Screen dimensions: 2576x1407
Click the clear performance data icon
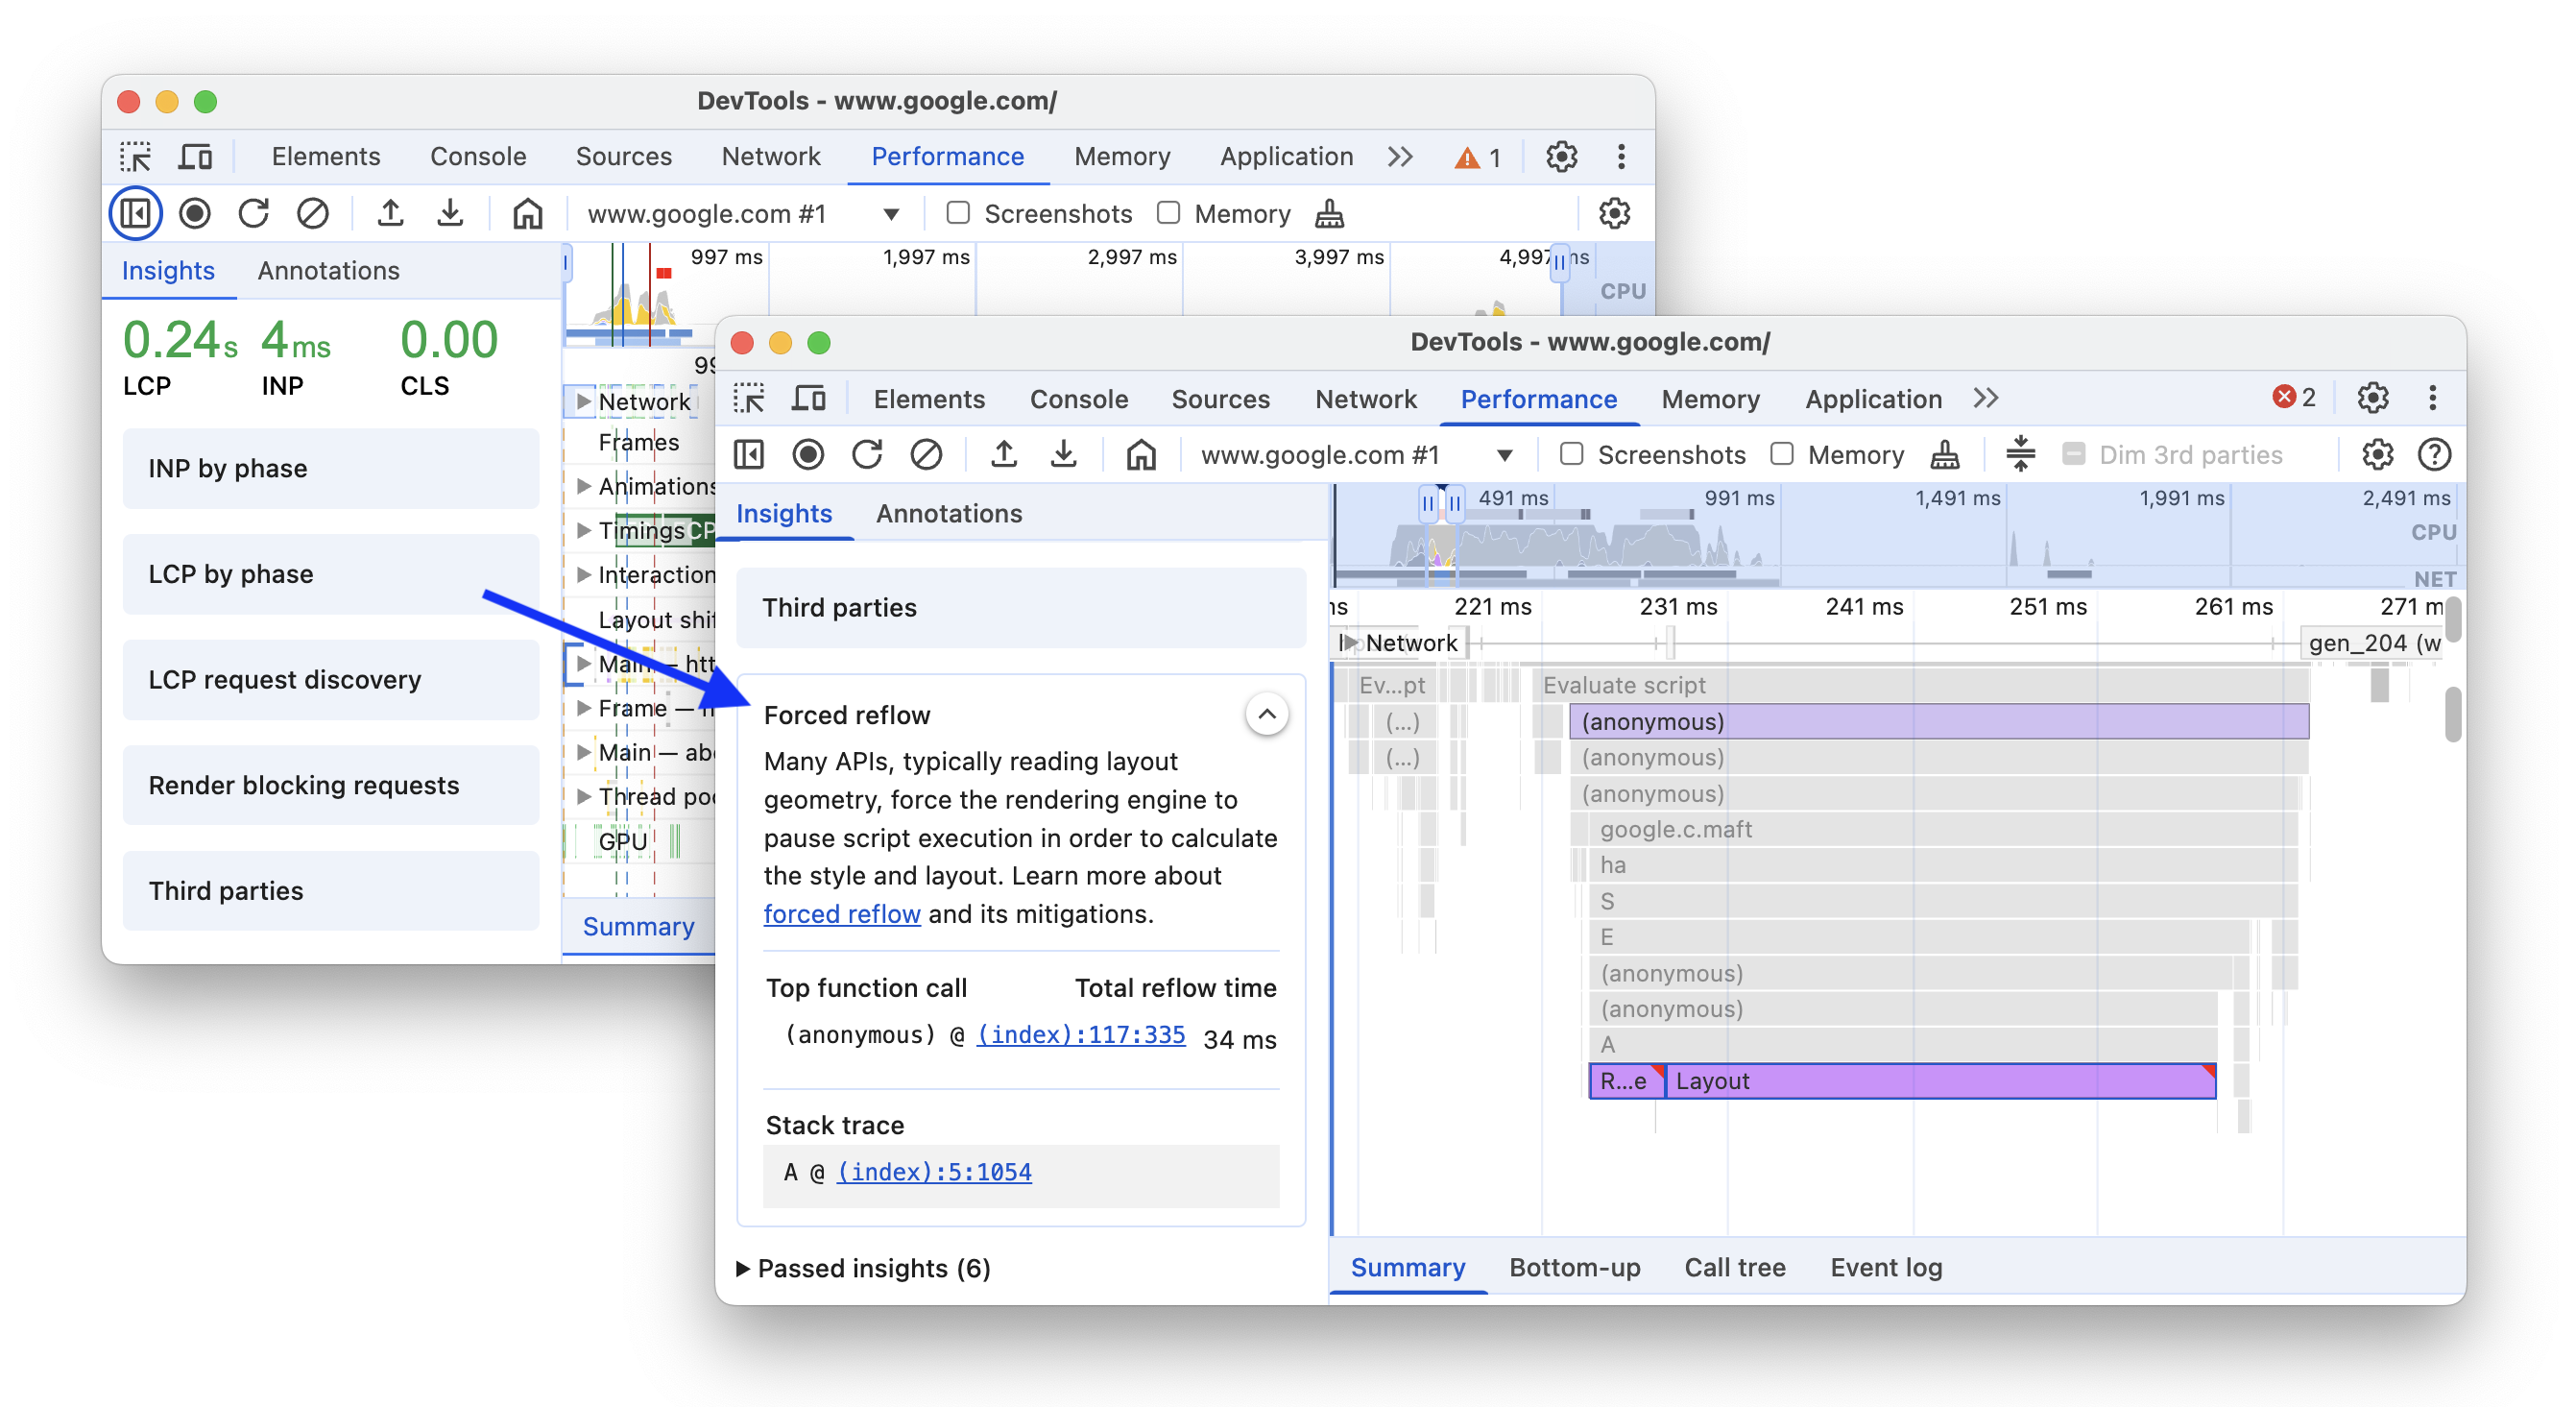(927, 454)
